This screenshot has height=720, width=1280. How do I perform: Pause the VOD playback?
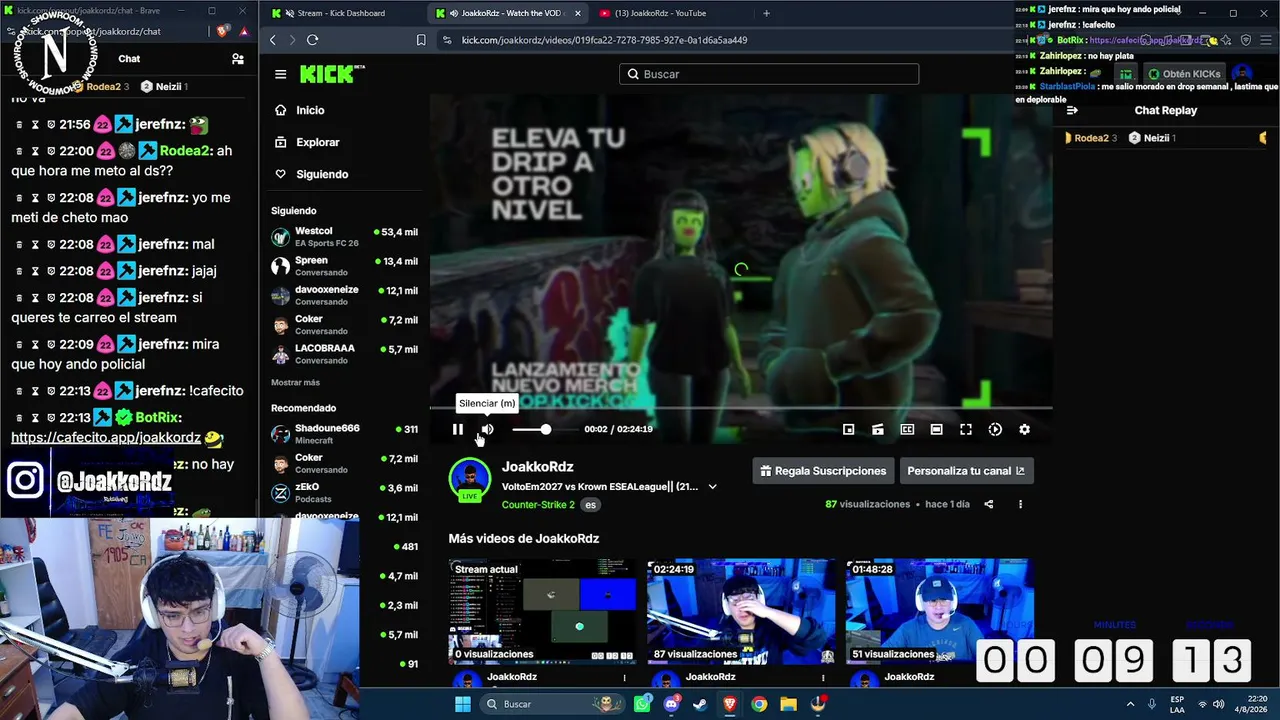[458, 429]
